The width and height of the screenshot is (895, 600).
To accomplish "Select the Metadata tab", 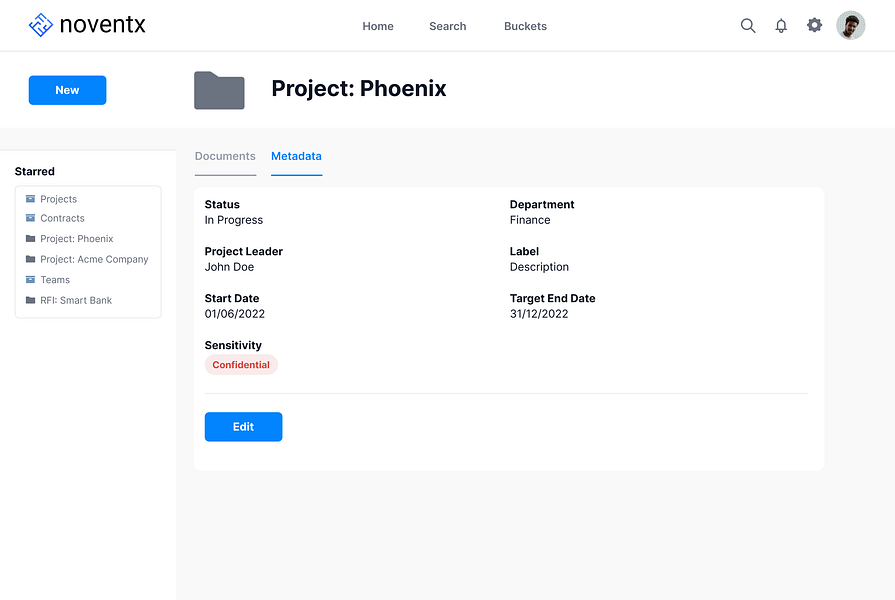I will tap(296, 156).
